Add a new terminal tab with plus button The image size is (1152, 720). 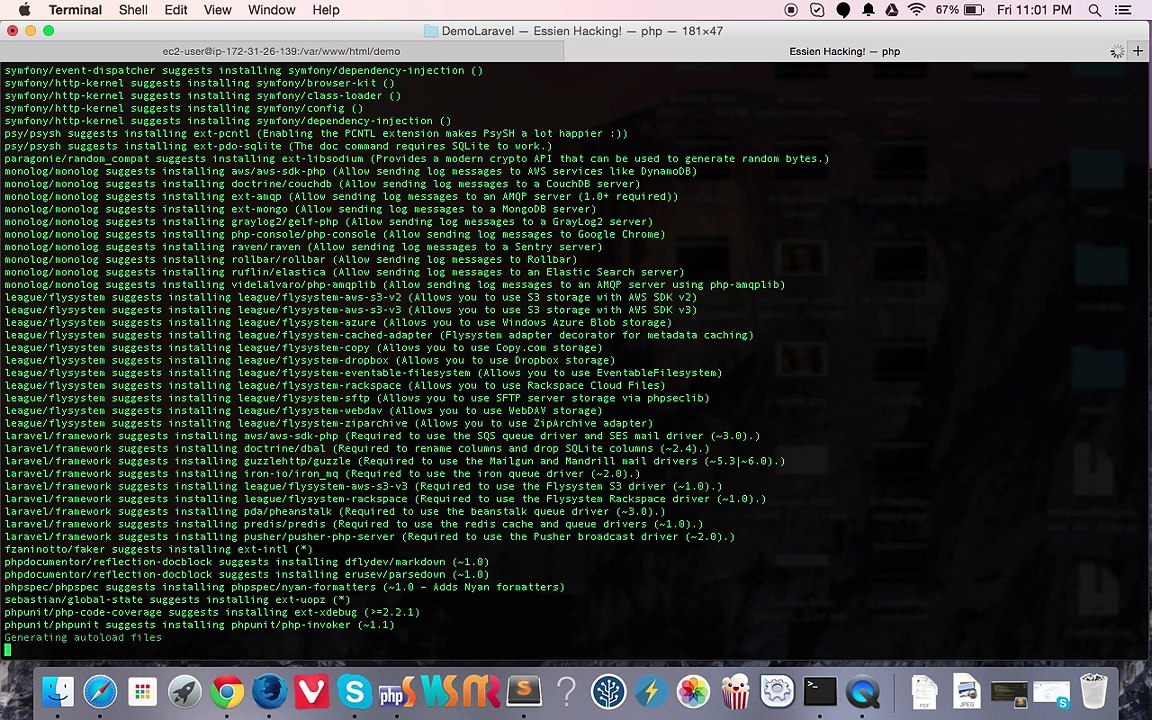[x=1138, y=51]
